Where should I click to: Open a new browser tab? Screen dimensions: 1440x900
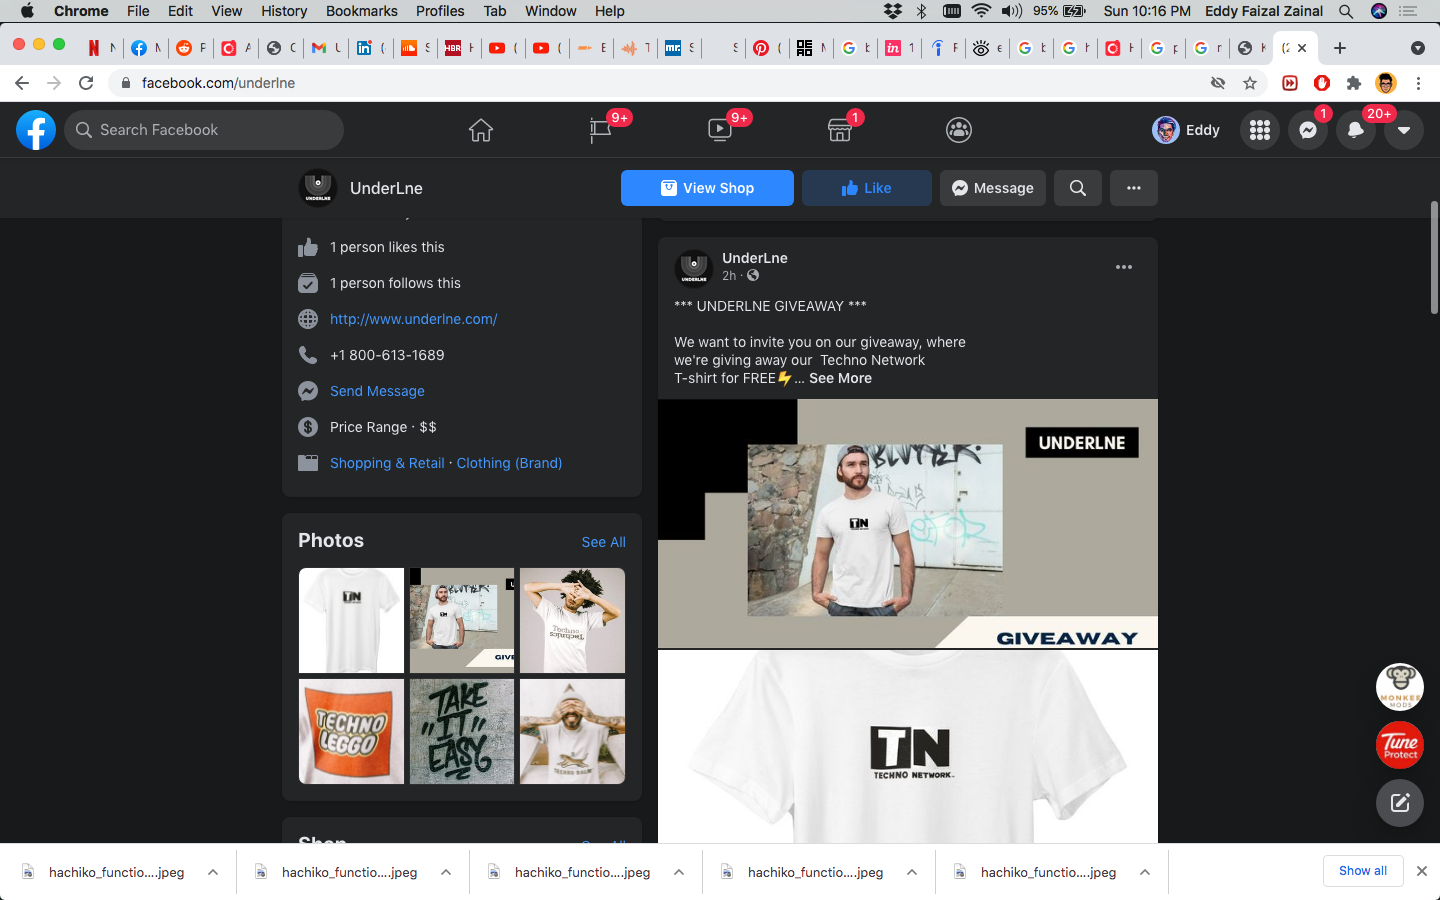pyautogui.click(x=1340, y=48)
